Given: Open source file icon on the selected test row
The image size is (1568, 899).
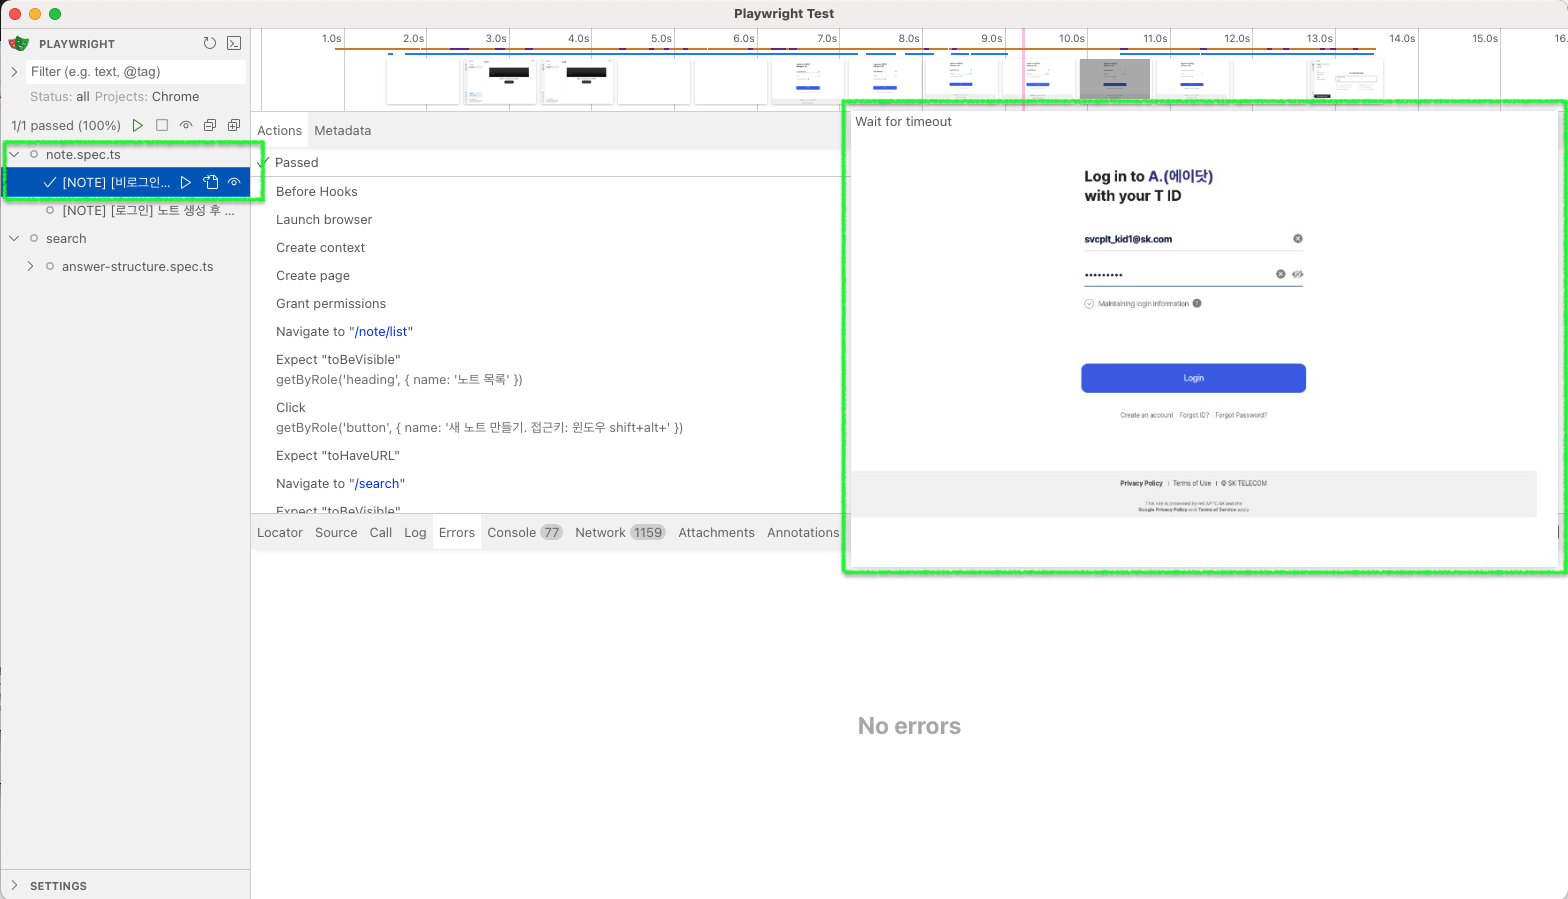Looking at the screenshot, I should coord(210,182).
